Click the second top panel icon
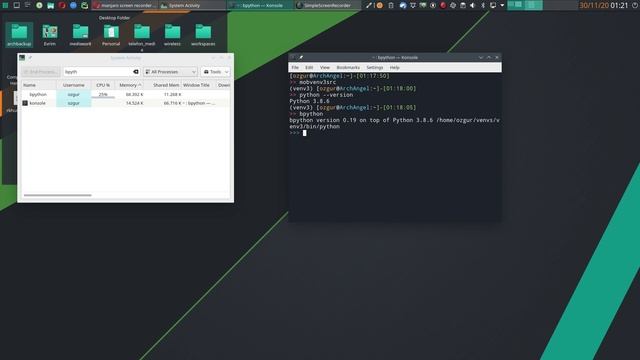The image size is (640, 360). point(17,5)
